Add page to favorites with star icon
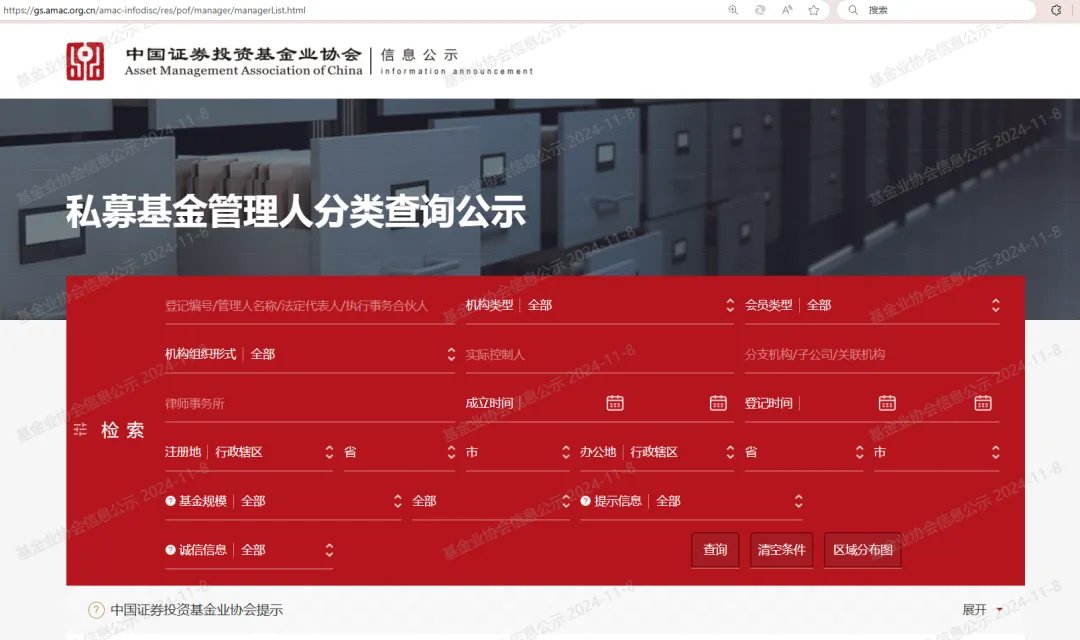 tap(813, 10)
